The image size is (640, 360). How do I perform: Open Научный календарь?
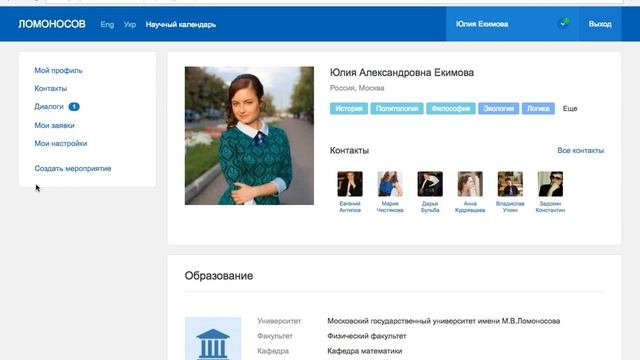[x=181, y=24]
